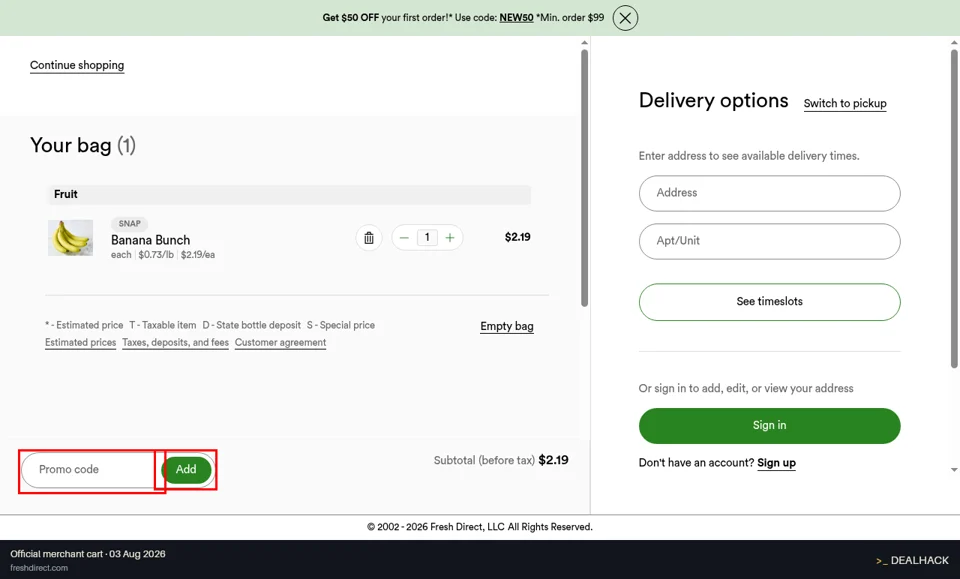
Task: Focus the Apt/Unit input field
Action: point(770,241)
